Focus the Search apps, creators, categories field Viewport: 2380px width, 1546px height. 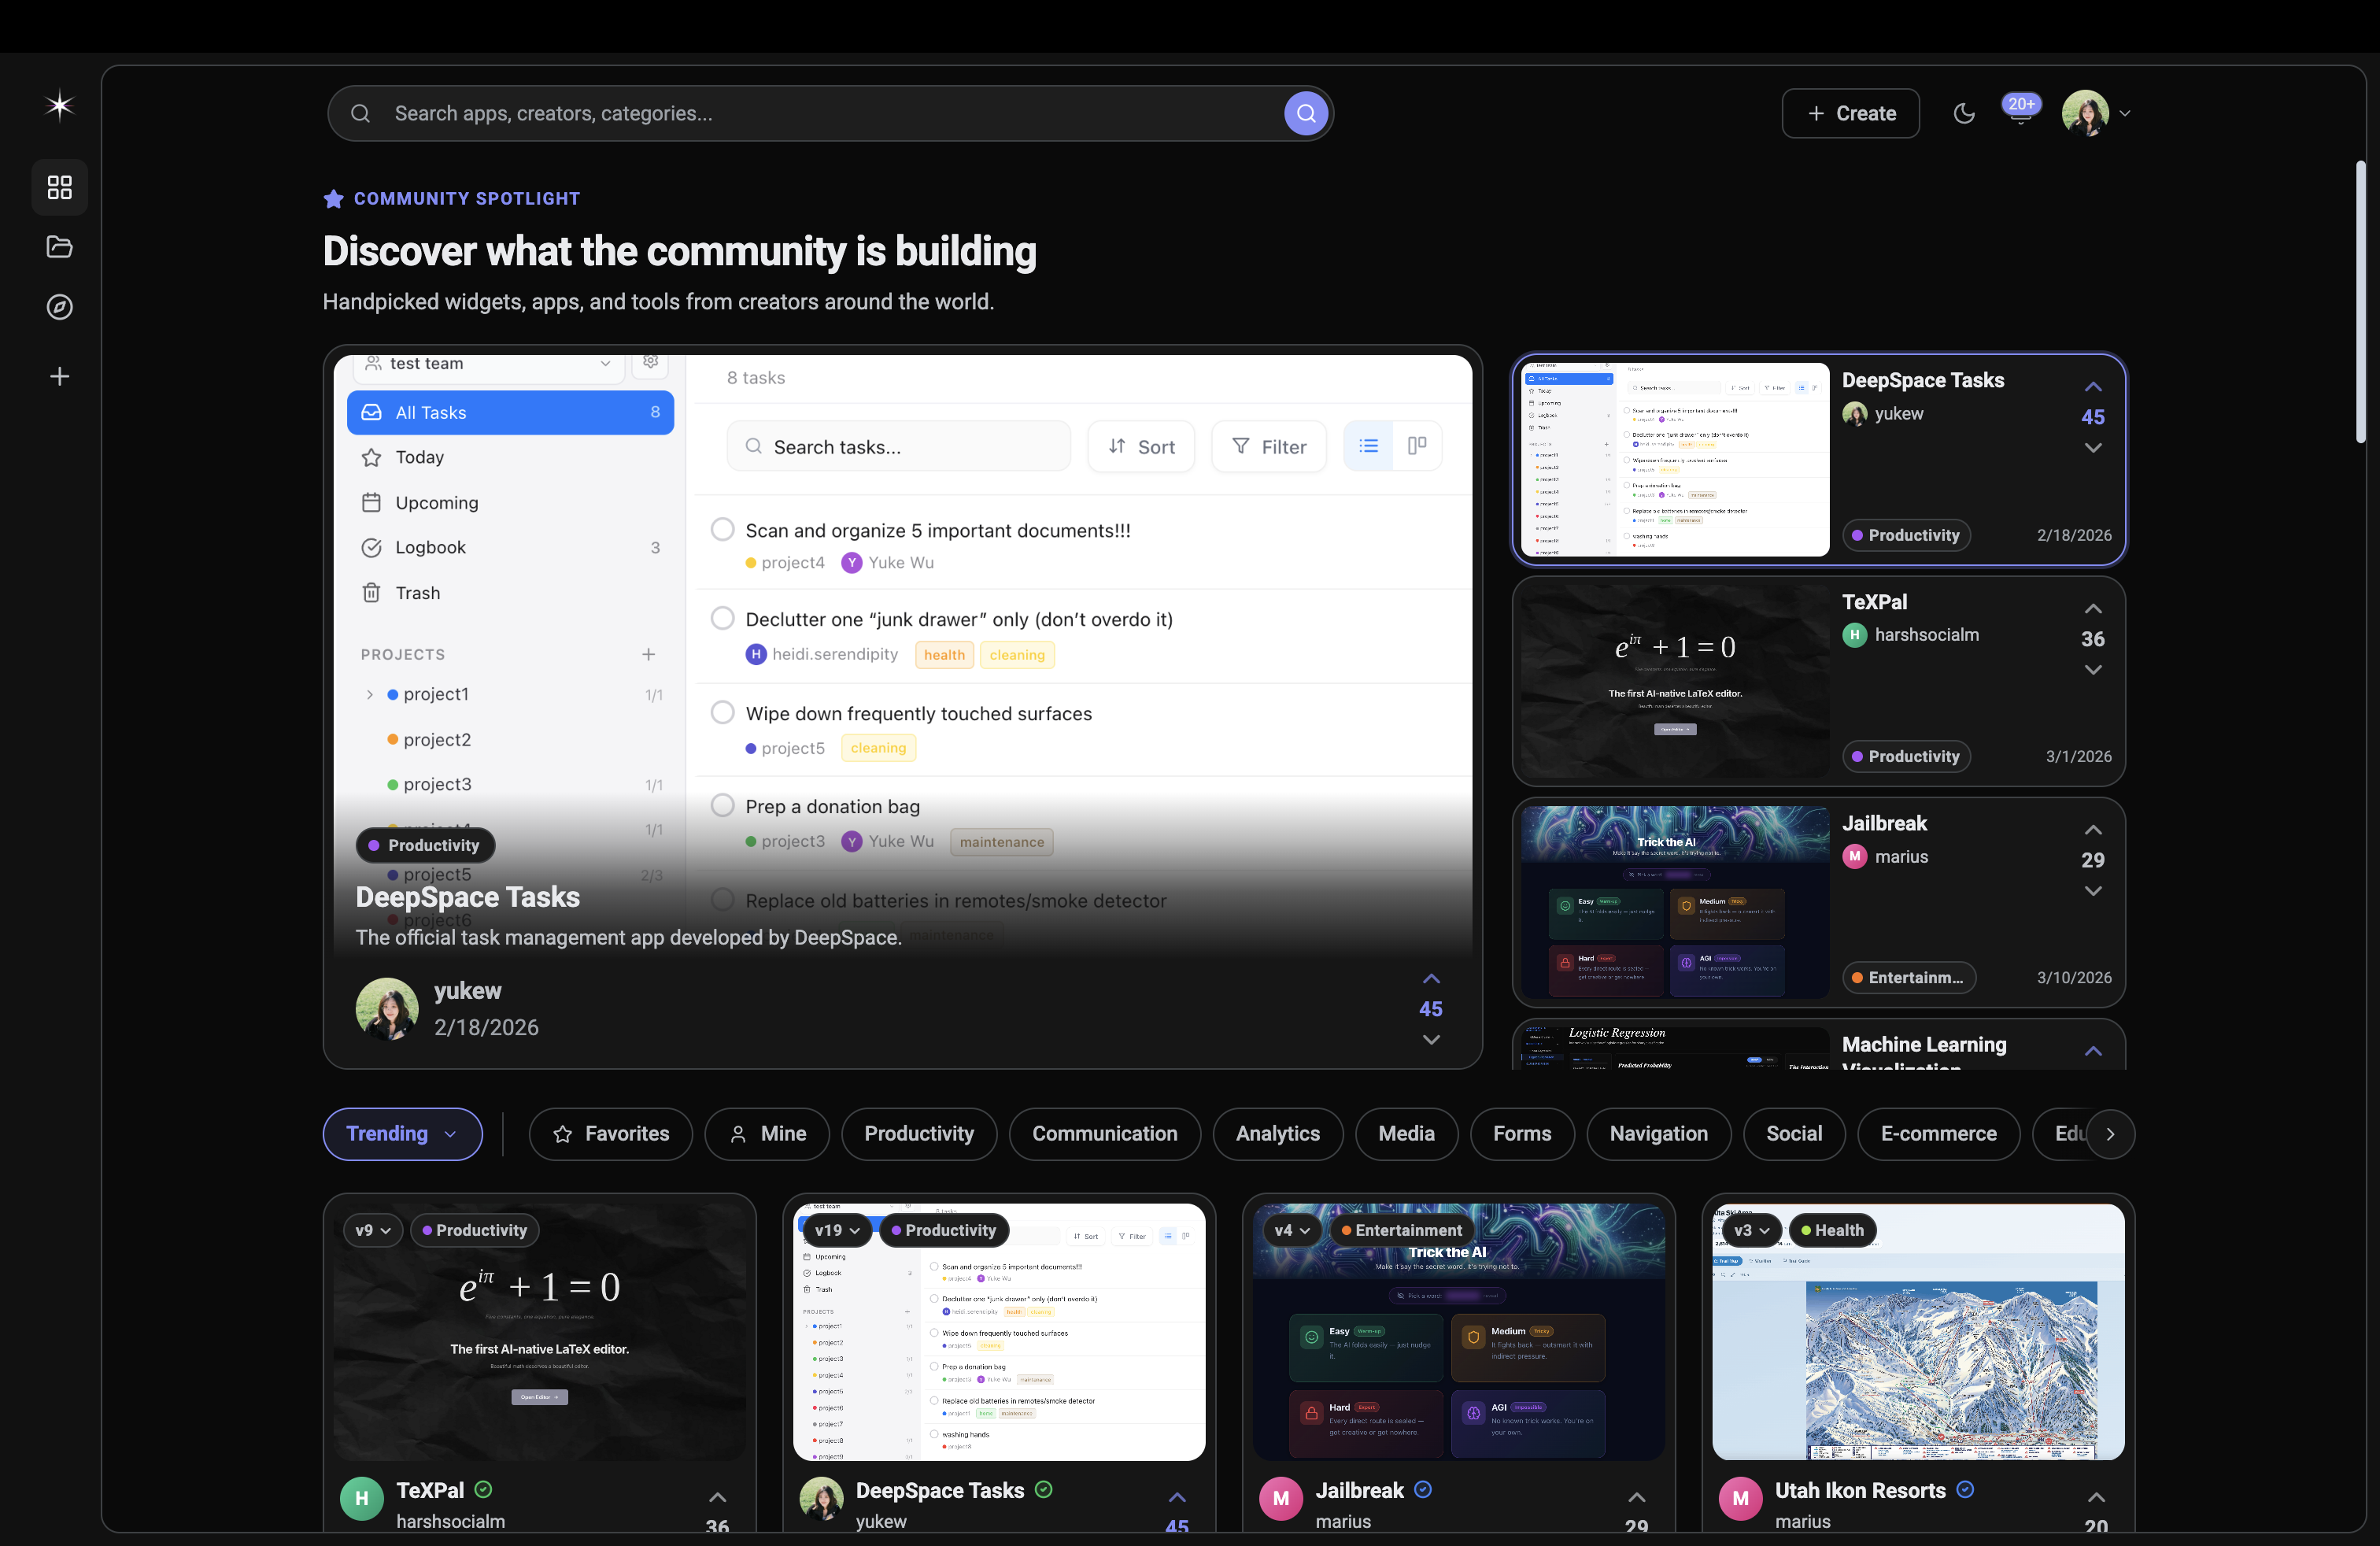tap(830, 113)
